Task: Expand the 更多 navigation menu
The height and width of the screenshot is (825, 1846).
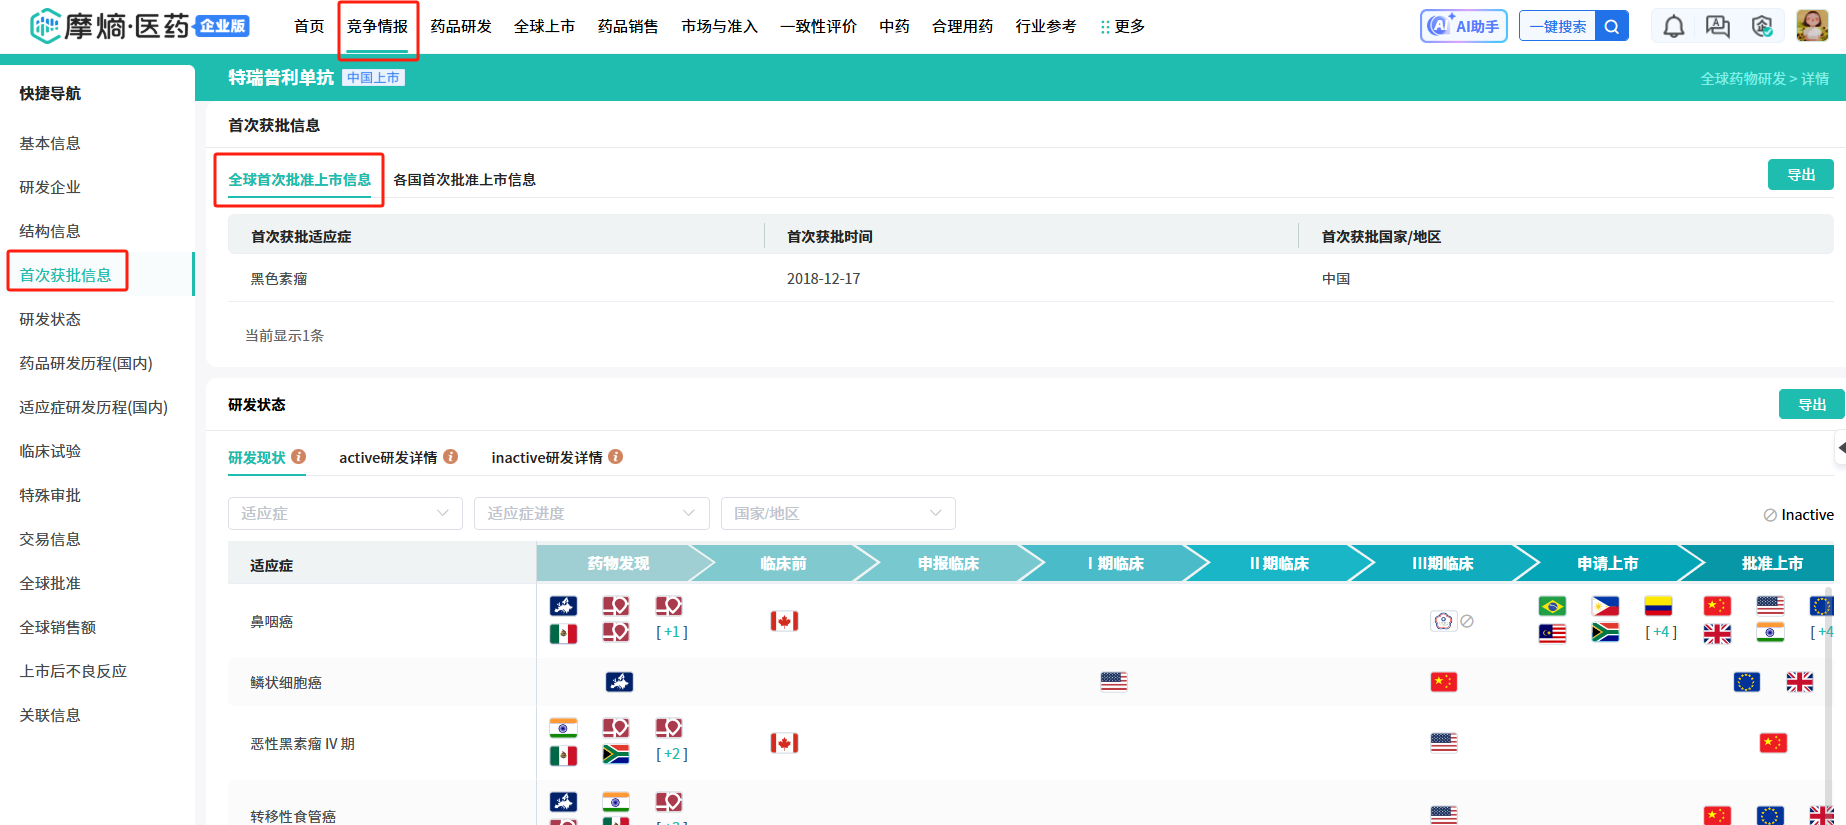Action: [1122, 27]
